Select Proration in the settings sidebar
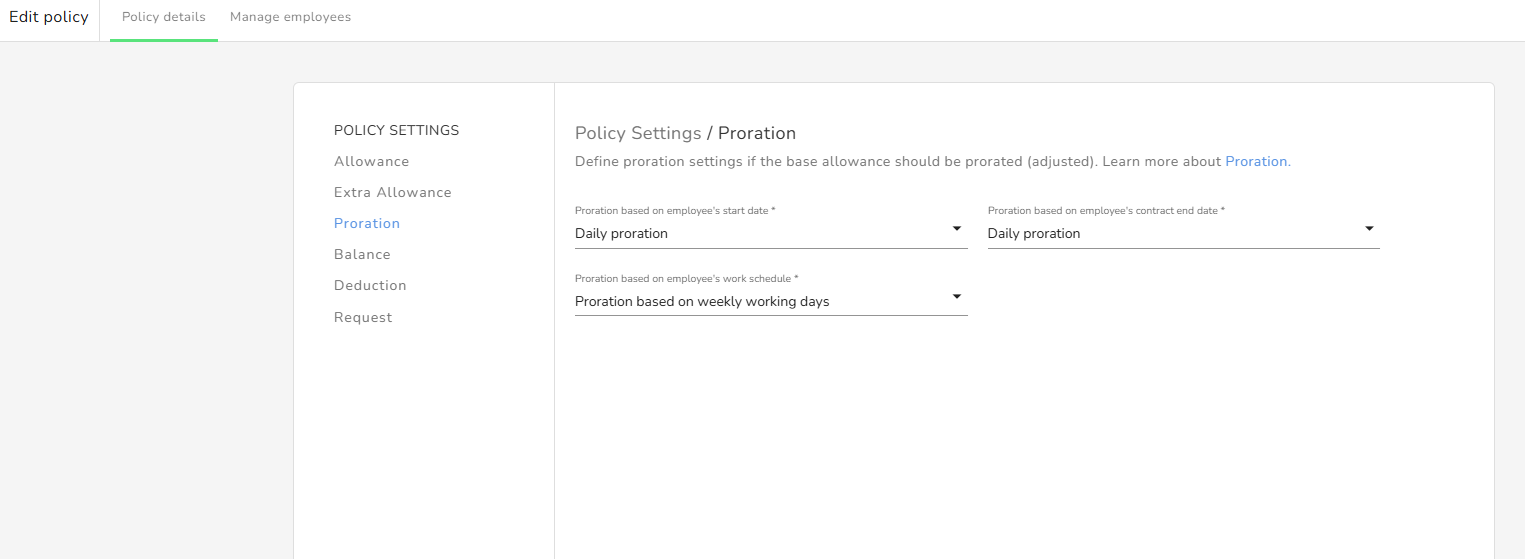This screenshot has width=1525, height=559. coord(367,223)
